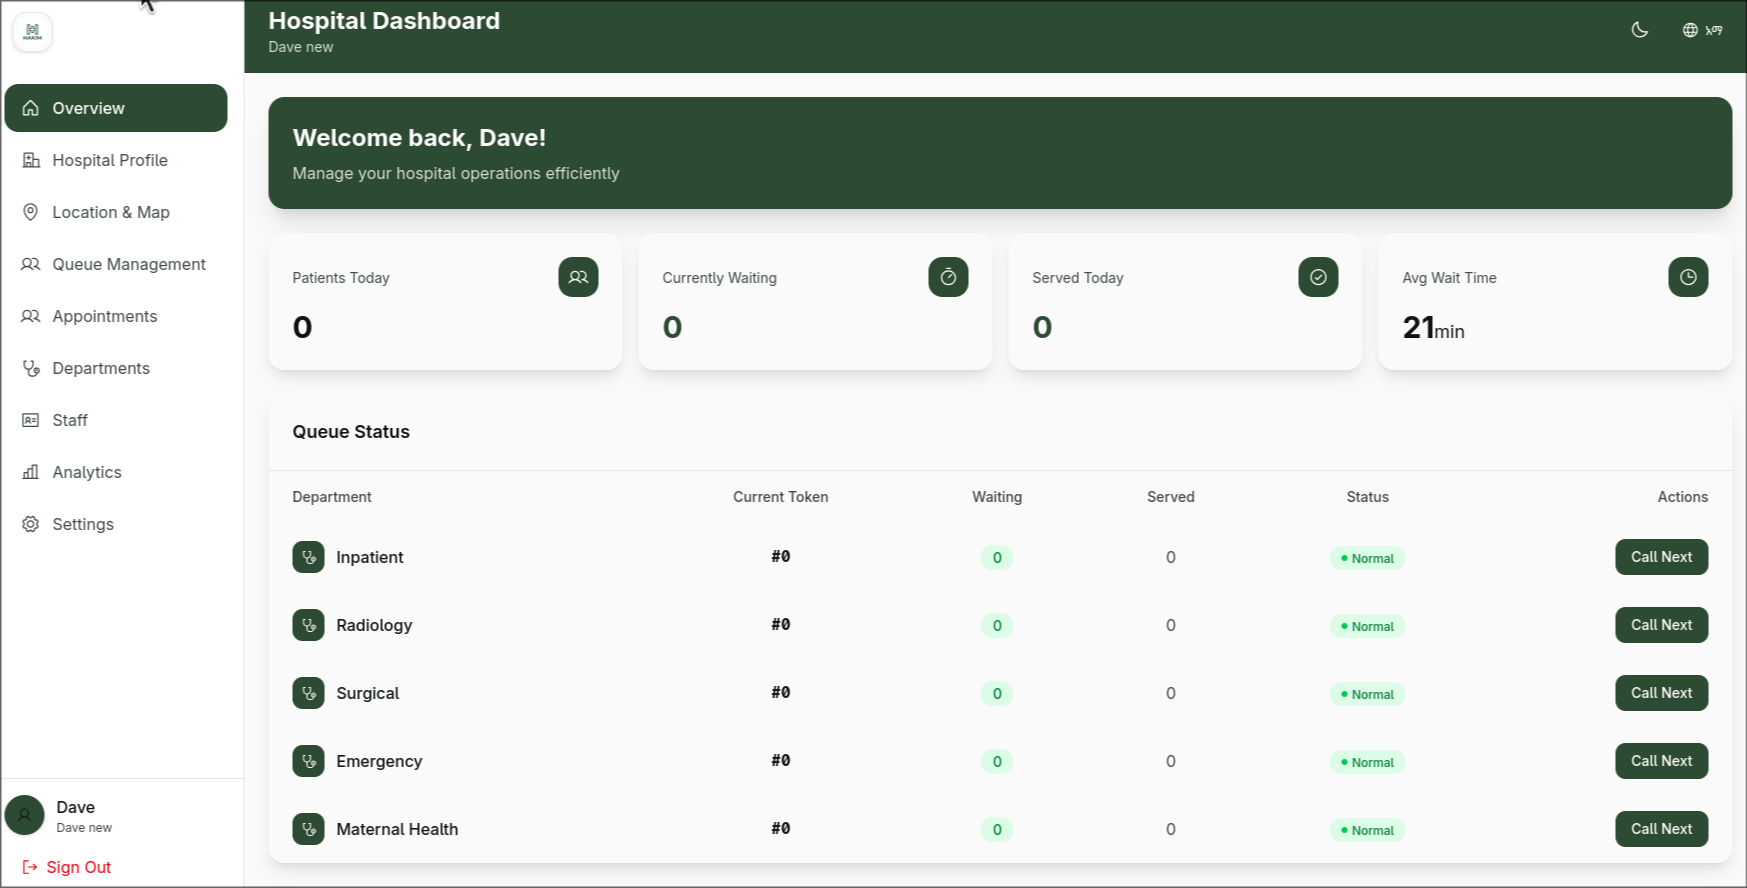Screen dimensions: 1747x888
Task: Click the Surgical Normal status badge
Action: (x=1367, y=694)
